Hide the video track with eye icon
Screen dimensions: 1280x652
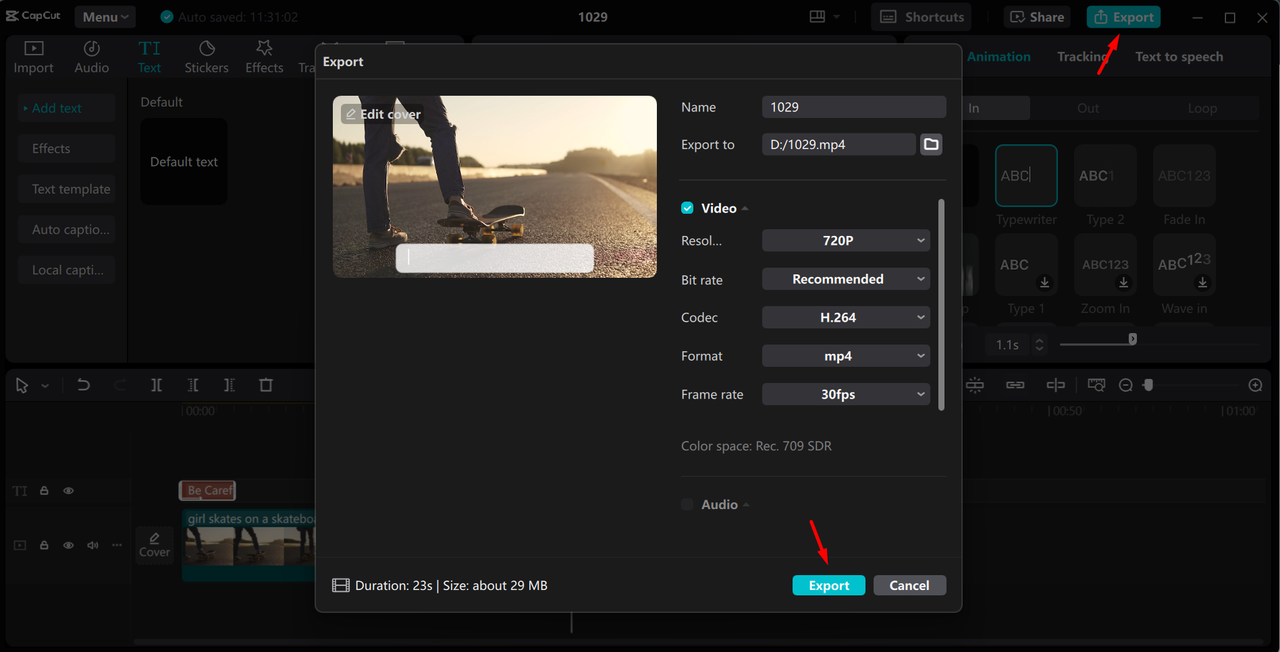tap(69, 545)
